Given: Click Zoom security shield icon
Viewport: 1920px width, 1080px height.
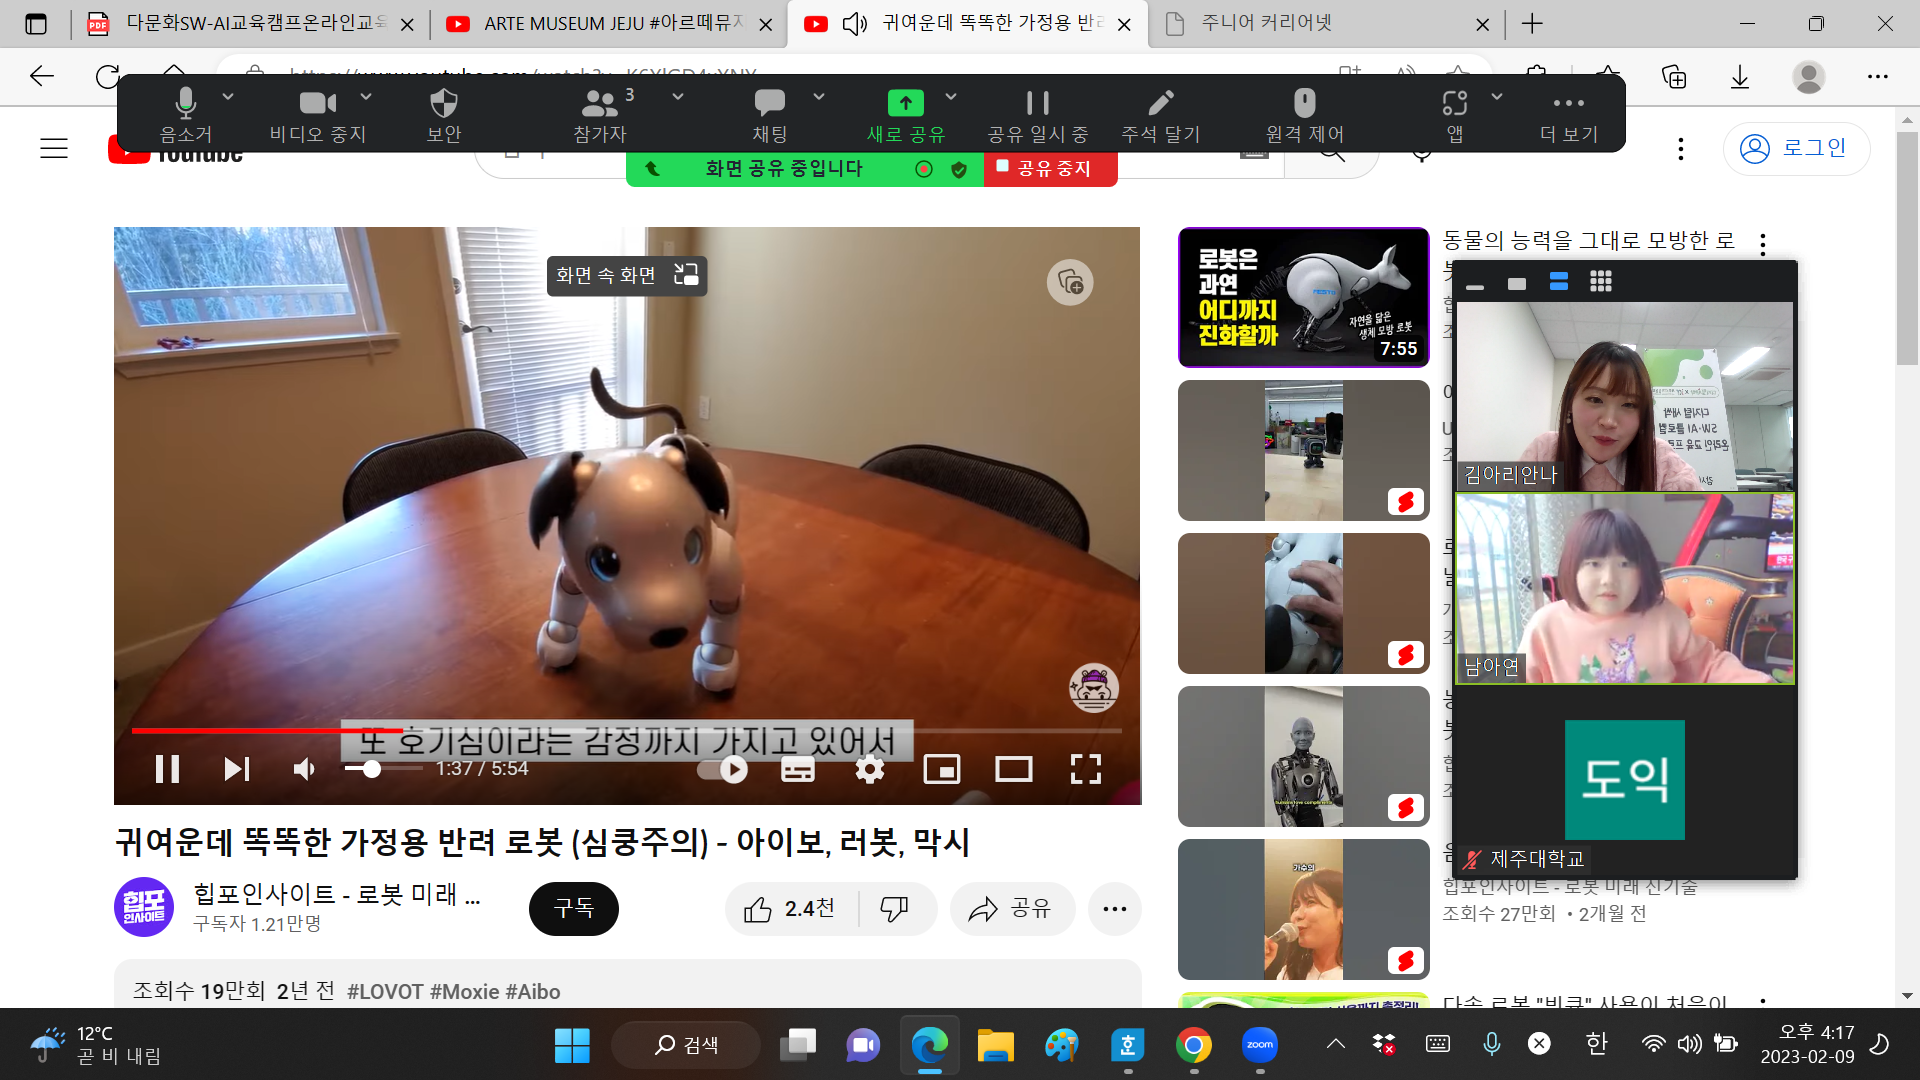Looking at the screenshot, I should (443, 103).
